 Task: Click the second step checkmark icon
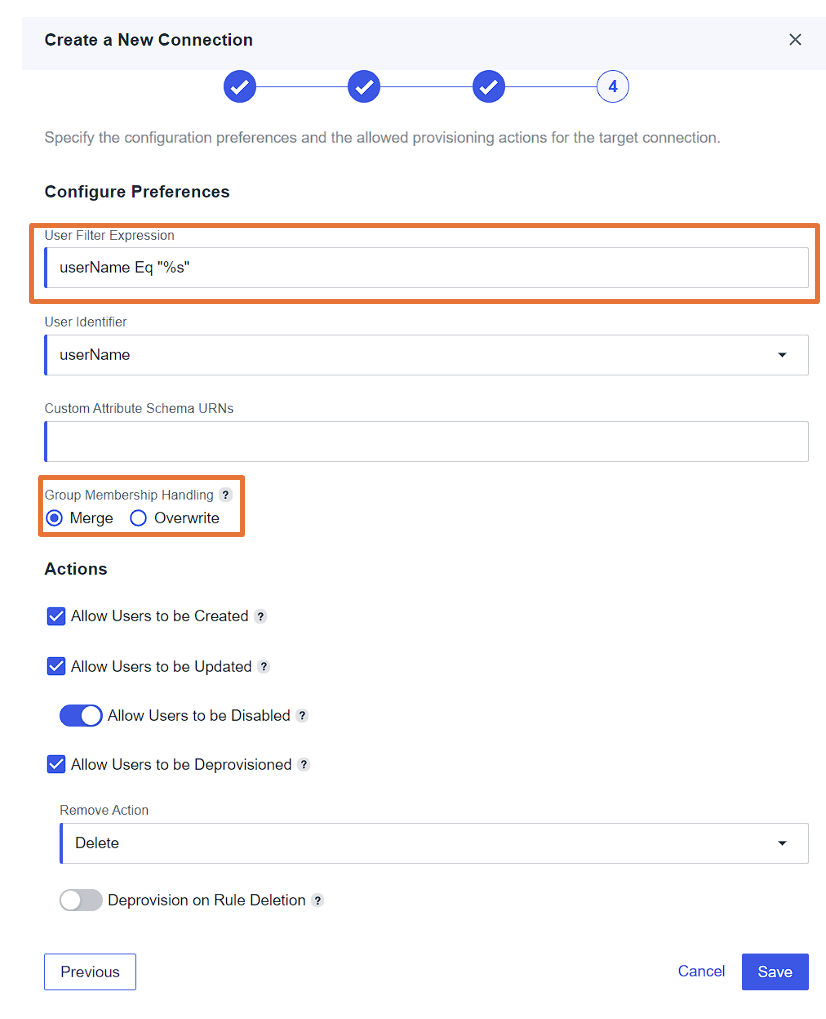click(x=364, y=87)
